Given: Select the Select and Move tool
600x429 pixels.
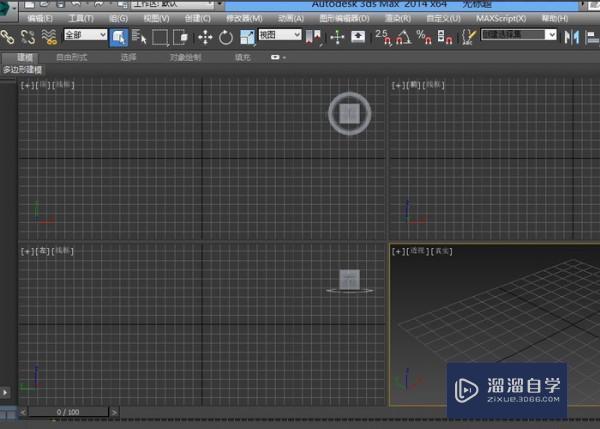Looking at the screenshot, I should coord(205,37).
